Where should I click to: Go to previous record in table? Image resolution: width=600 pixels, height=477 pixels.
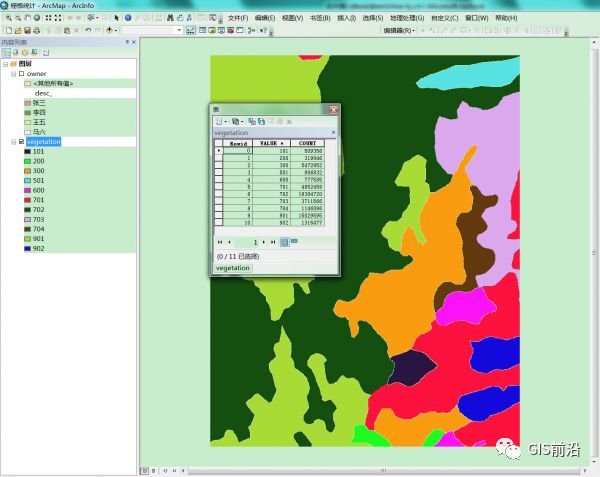(x=229, y=242)
